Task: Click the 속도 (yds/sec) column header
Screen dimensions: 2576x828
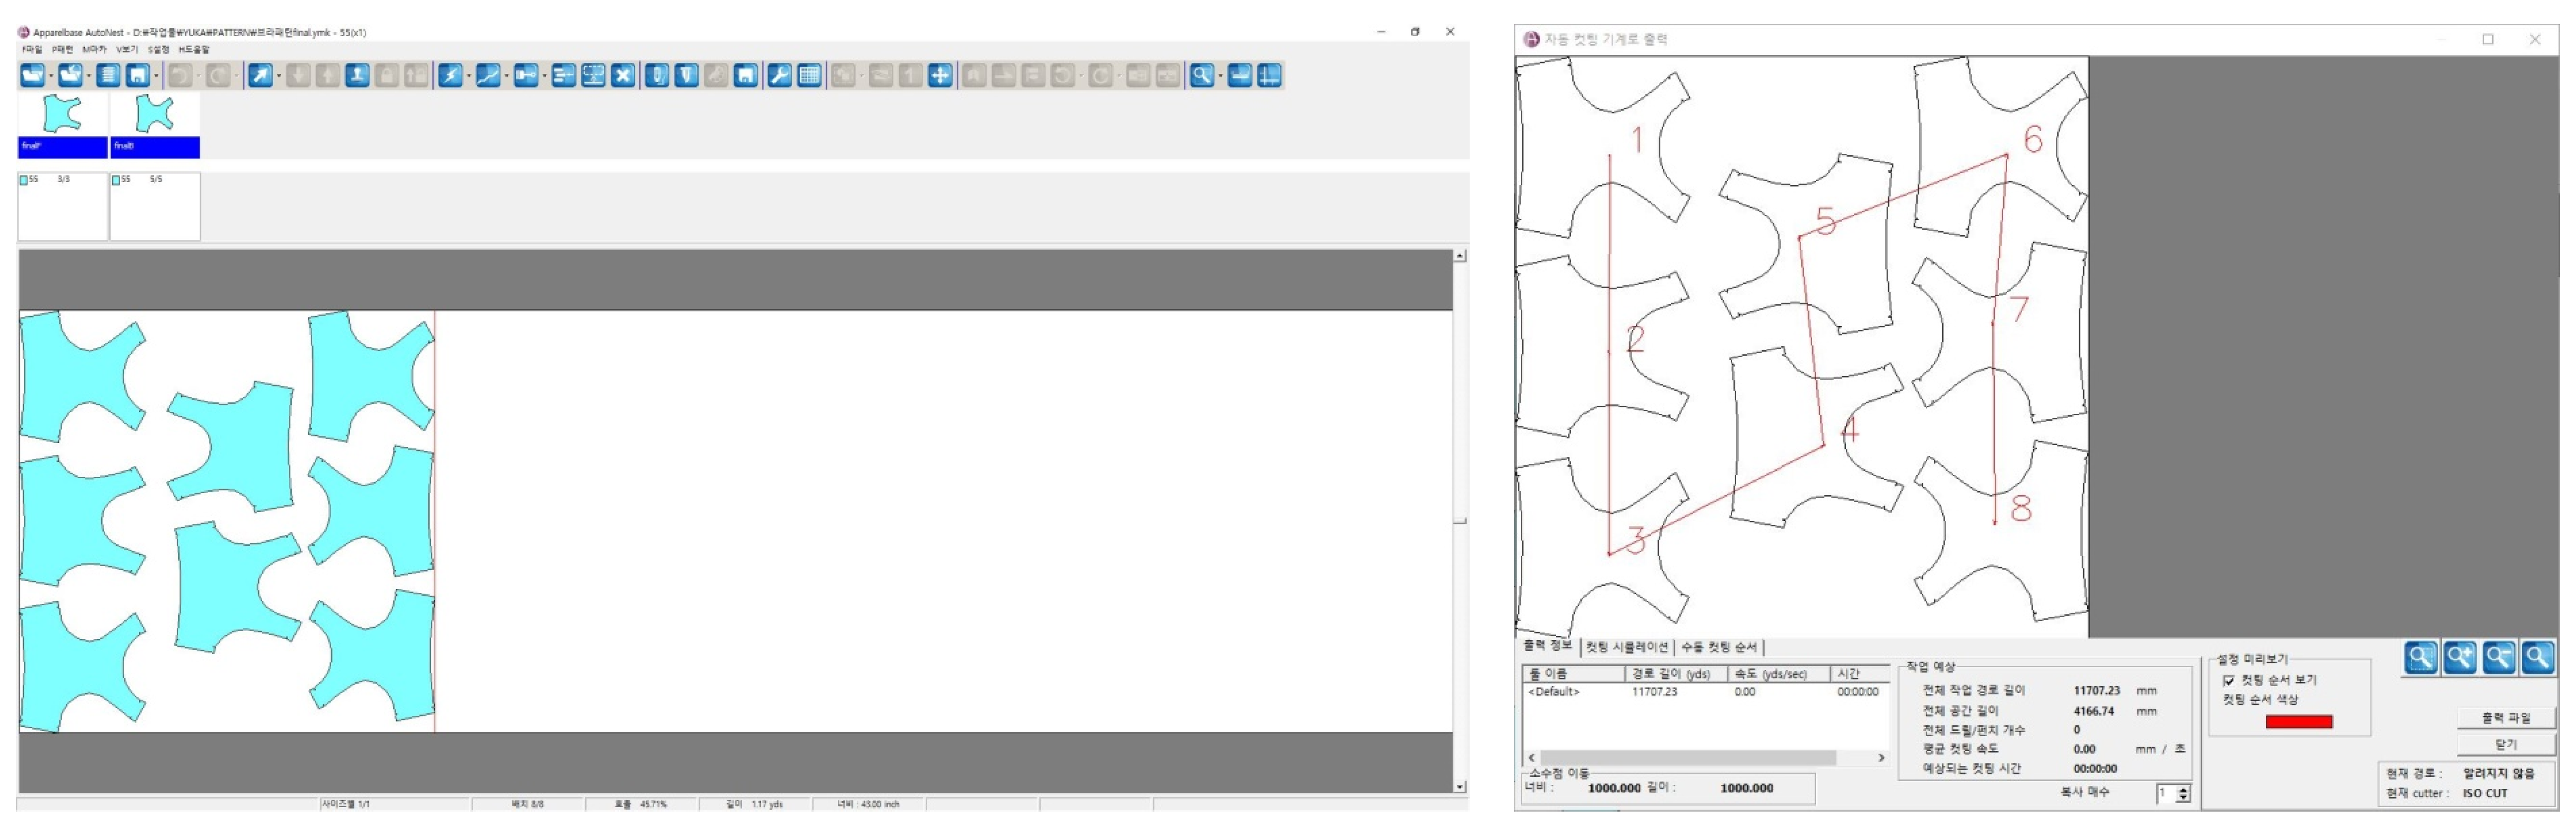Action: click(x=1778, y=674)
